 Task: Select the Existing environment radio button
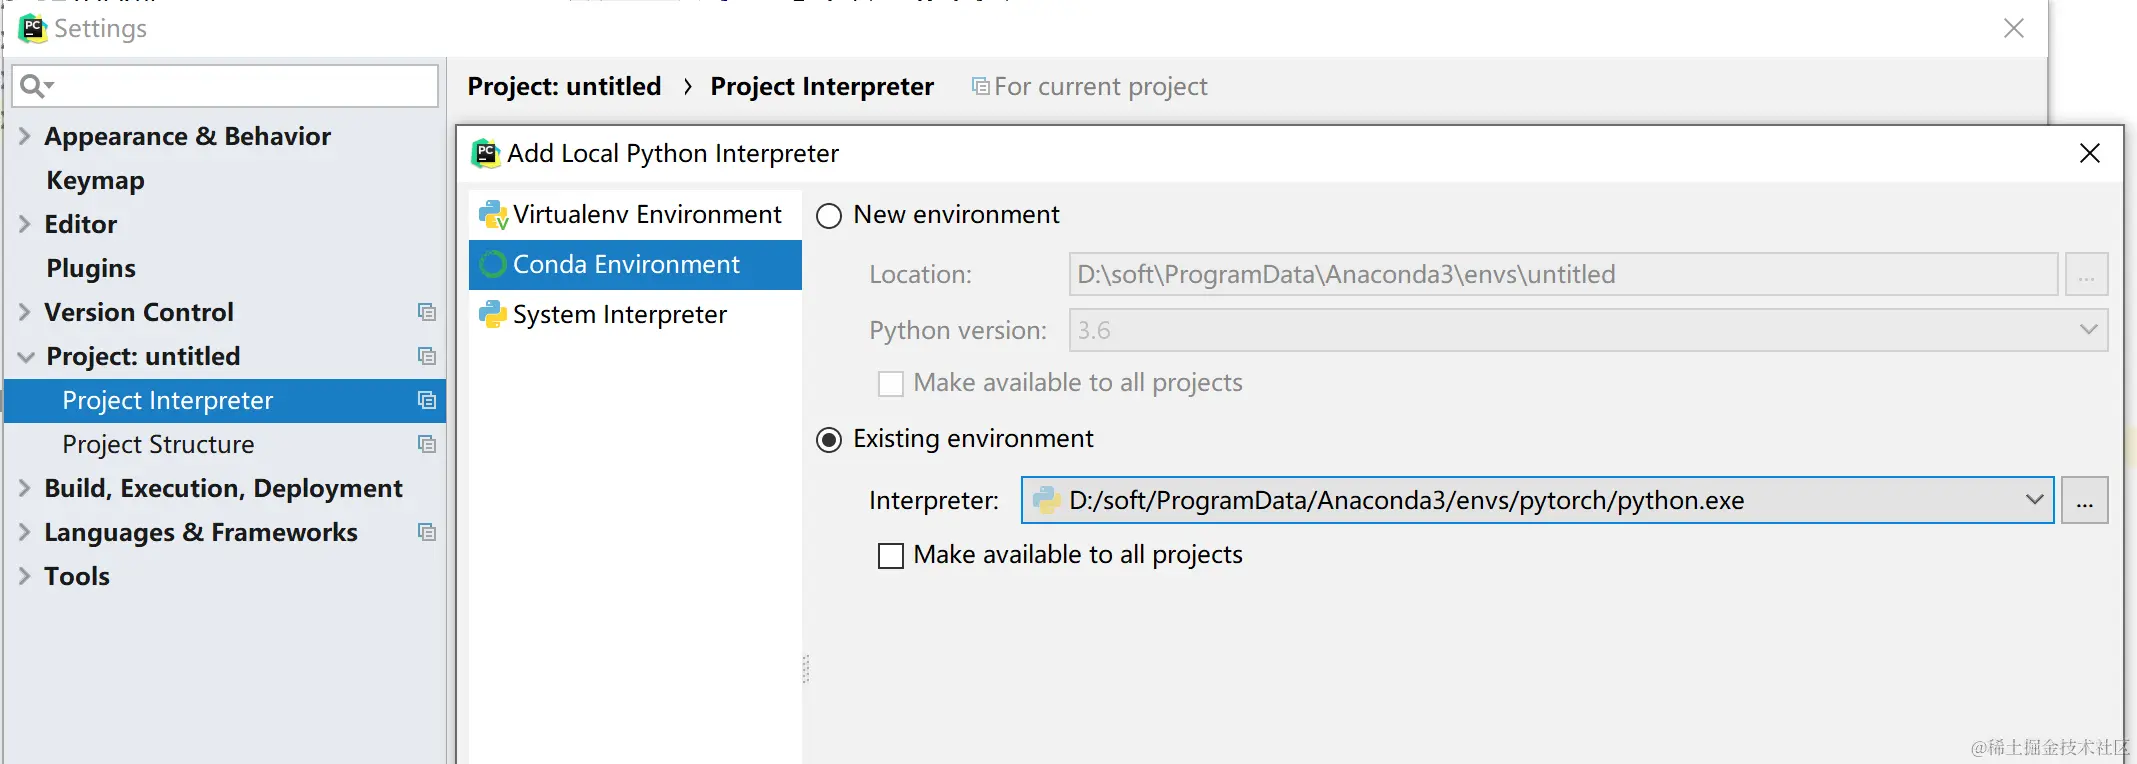[x=829, y=440]
